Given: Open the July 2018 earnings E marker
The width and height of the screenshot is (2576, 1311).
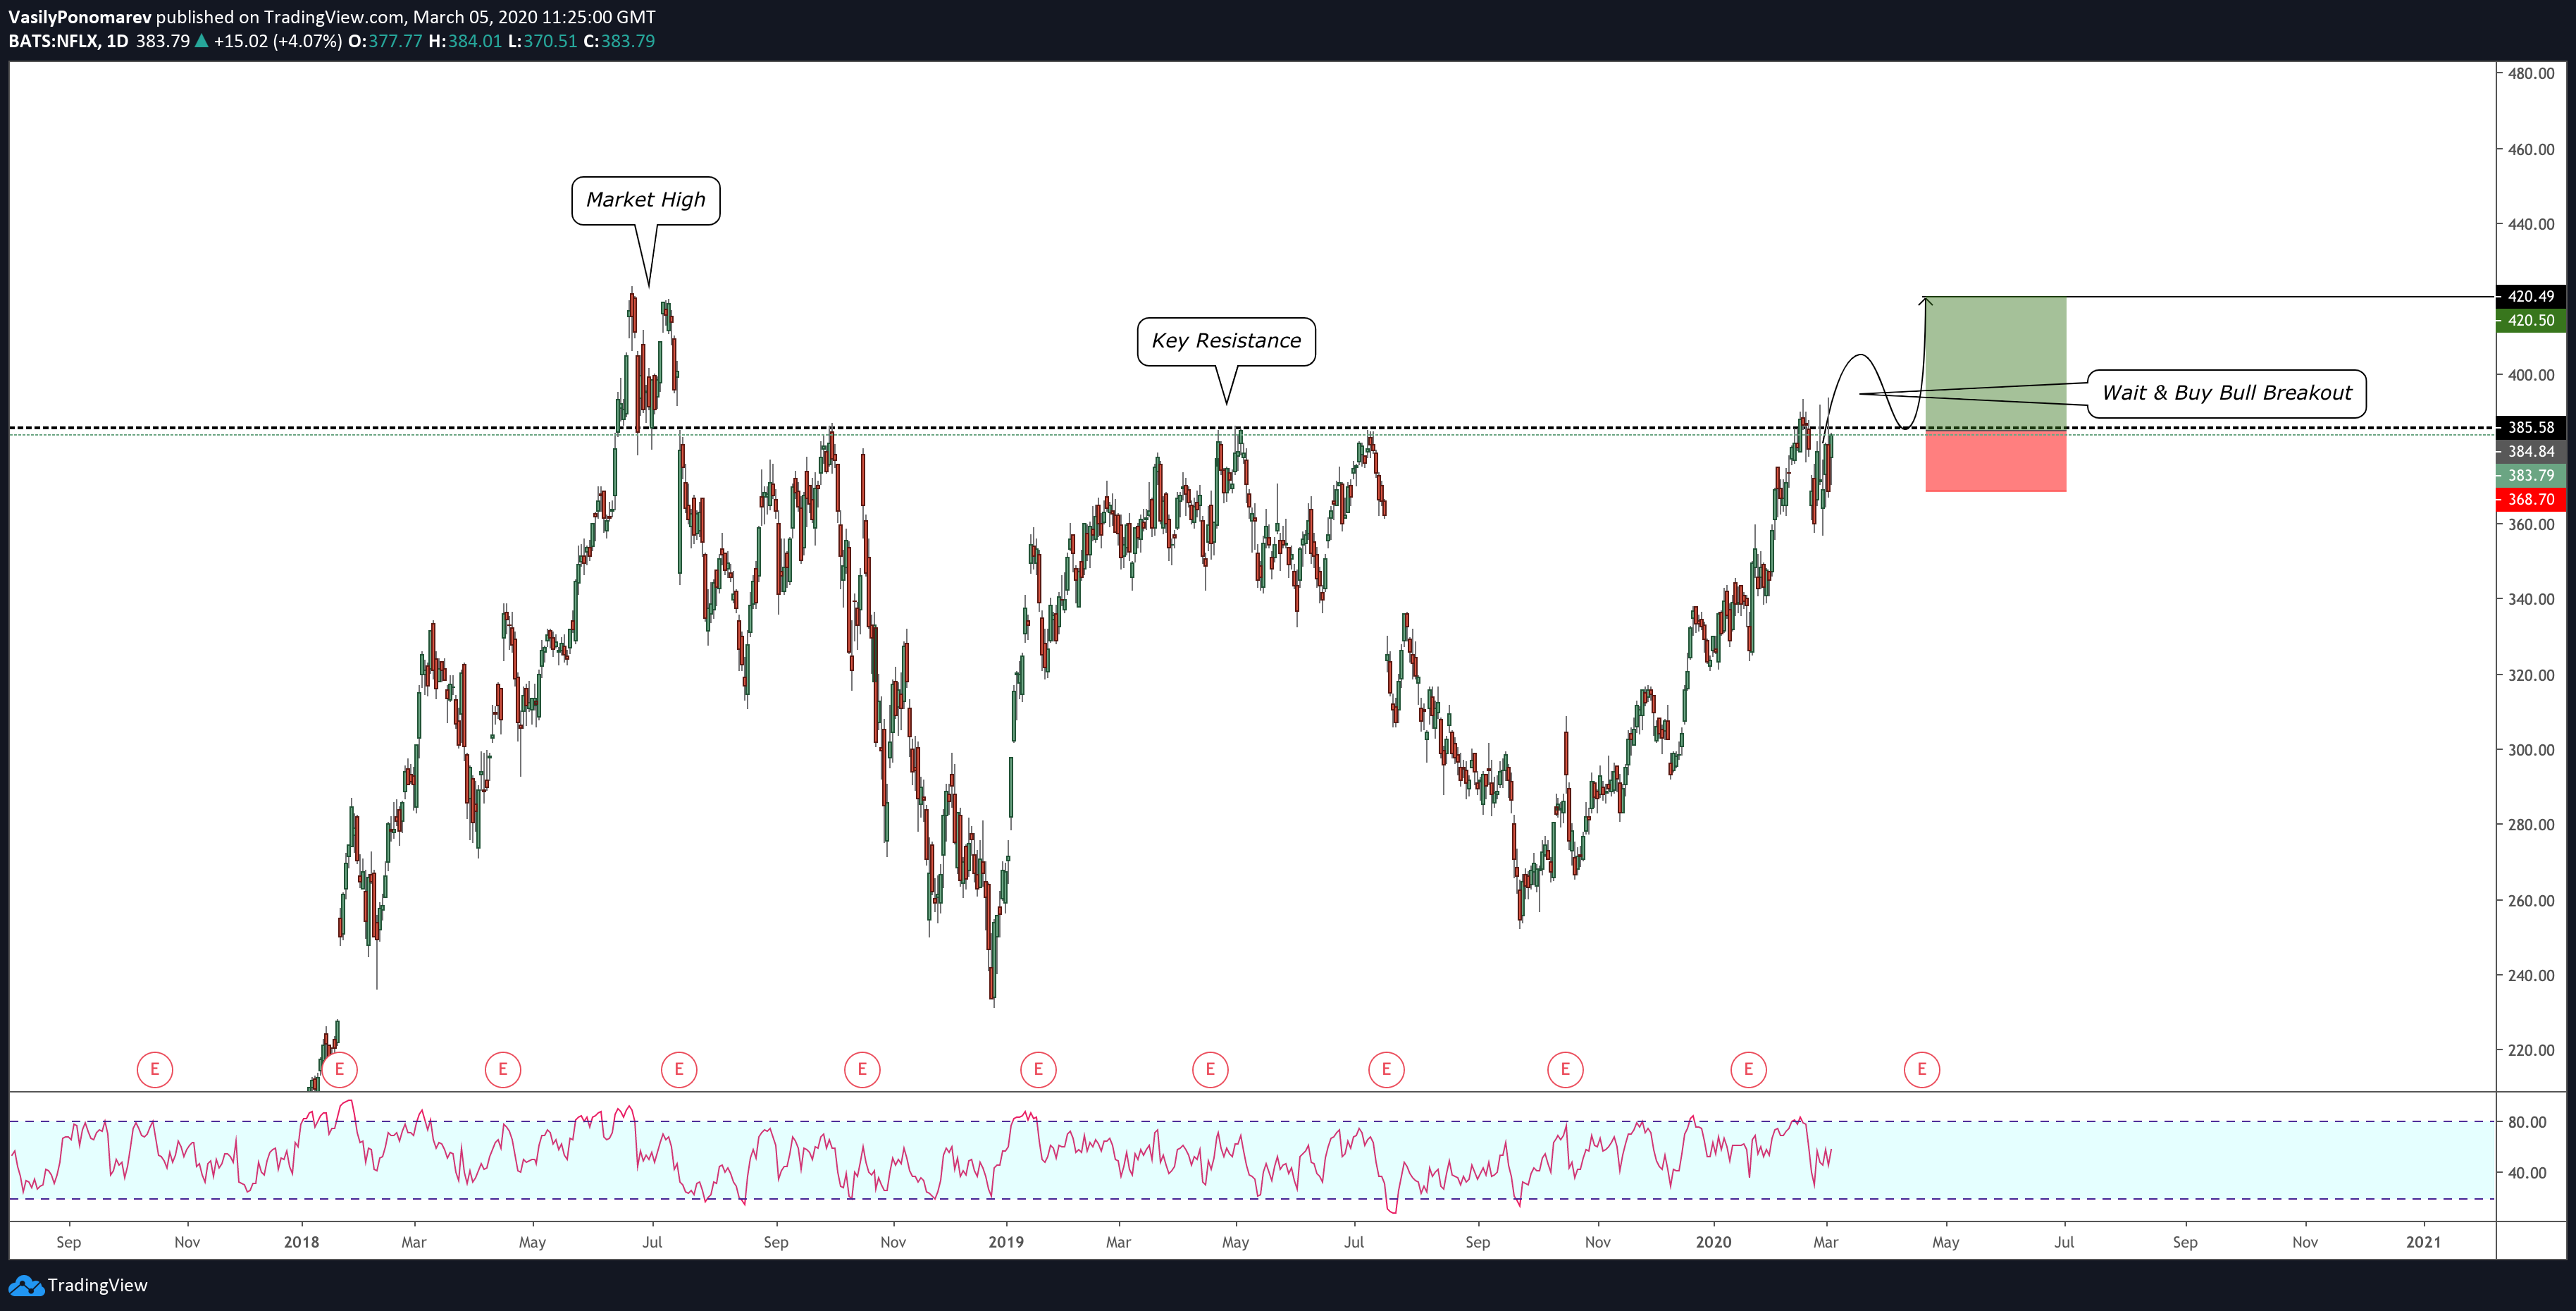Looking at the screenshot, I should 679,1069.
